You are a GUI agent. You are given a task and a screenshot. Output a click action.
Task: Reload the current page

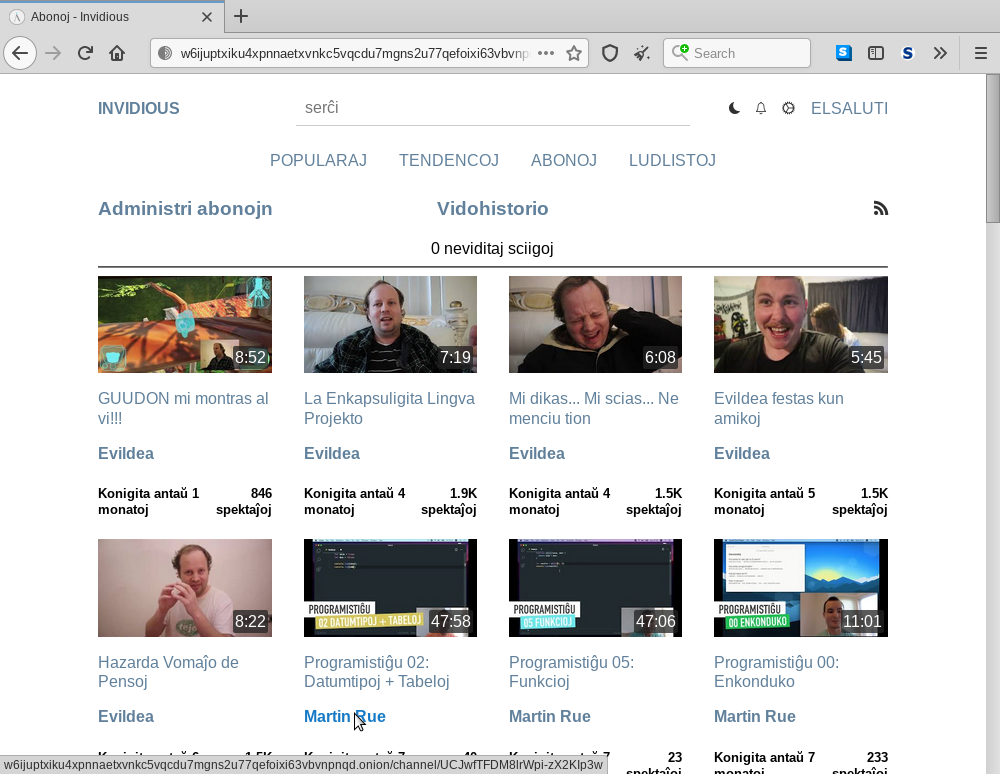click(86, 53)
